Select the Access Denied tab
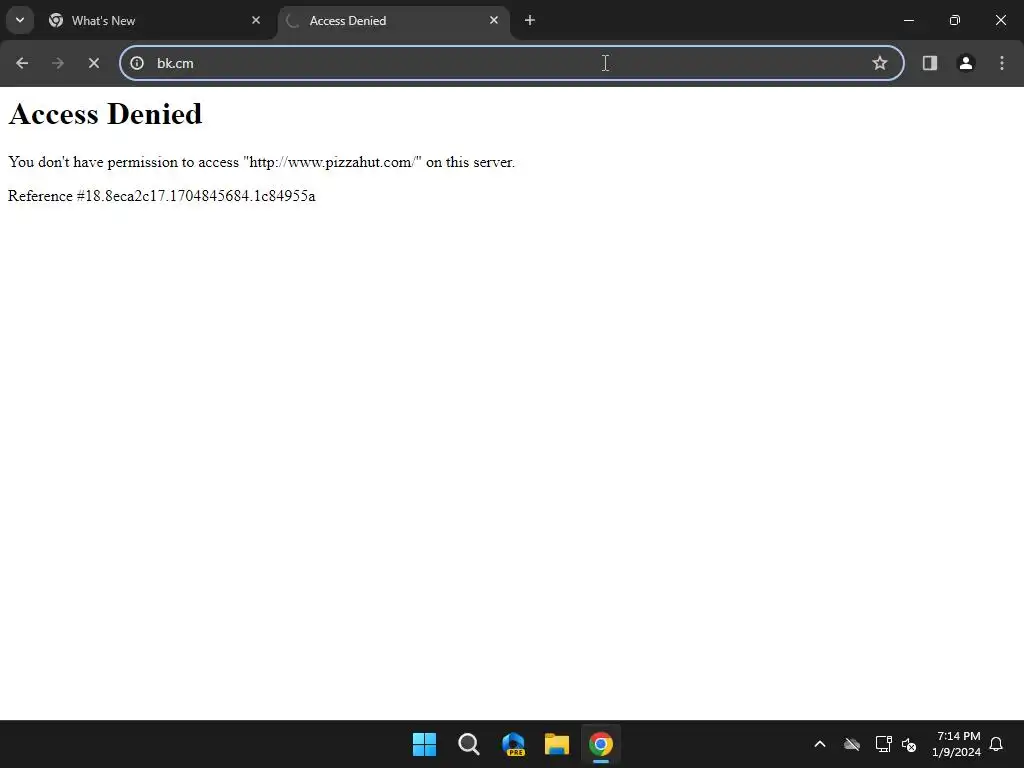 [394, 20]
